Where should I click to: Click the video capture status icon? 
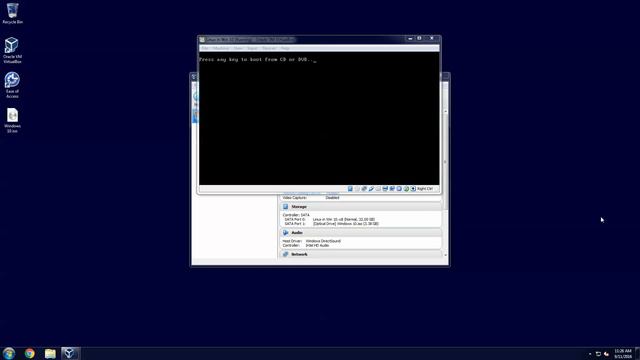[392, 189]
